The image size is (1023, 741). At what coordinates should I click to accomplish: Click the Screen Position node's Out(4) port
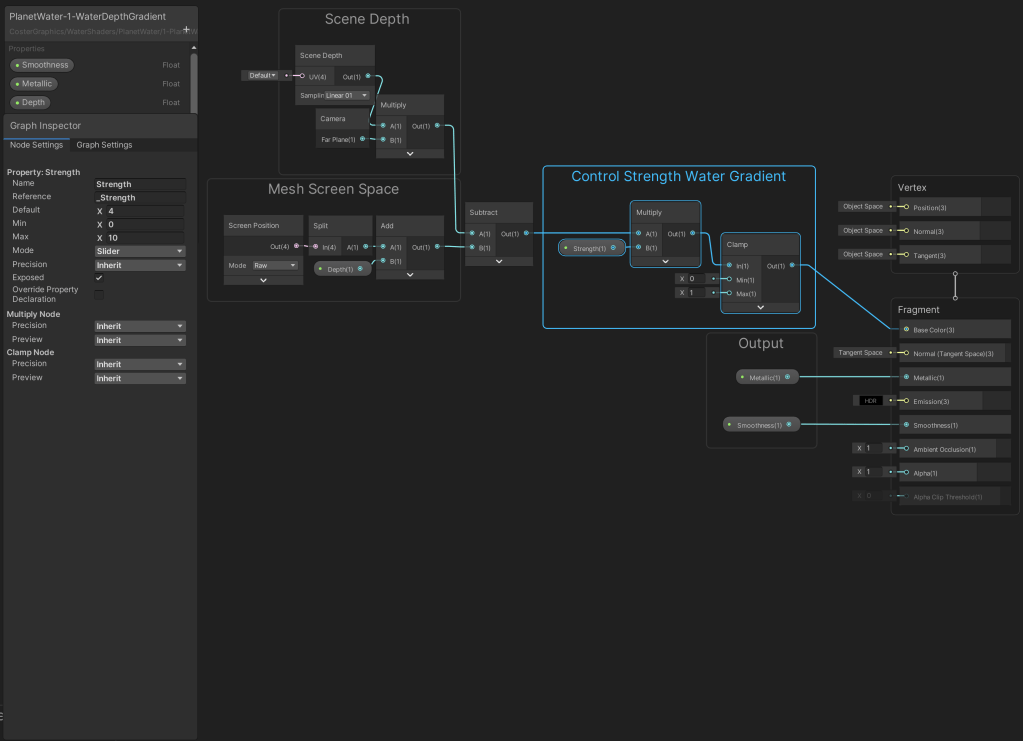[296, 246]
